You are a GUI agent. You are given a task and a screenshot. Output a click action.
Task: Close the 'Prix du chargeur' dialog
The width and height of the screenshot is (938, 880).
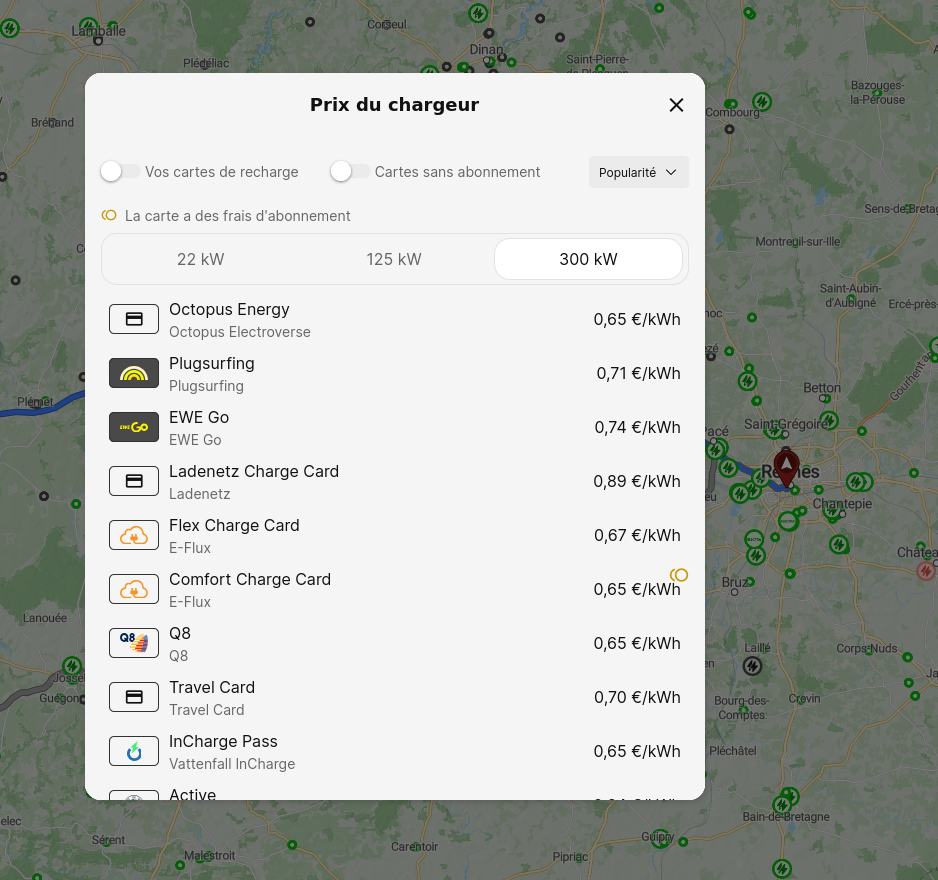(x=676, y=105)
